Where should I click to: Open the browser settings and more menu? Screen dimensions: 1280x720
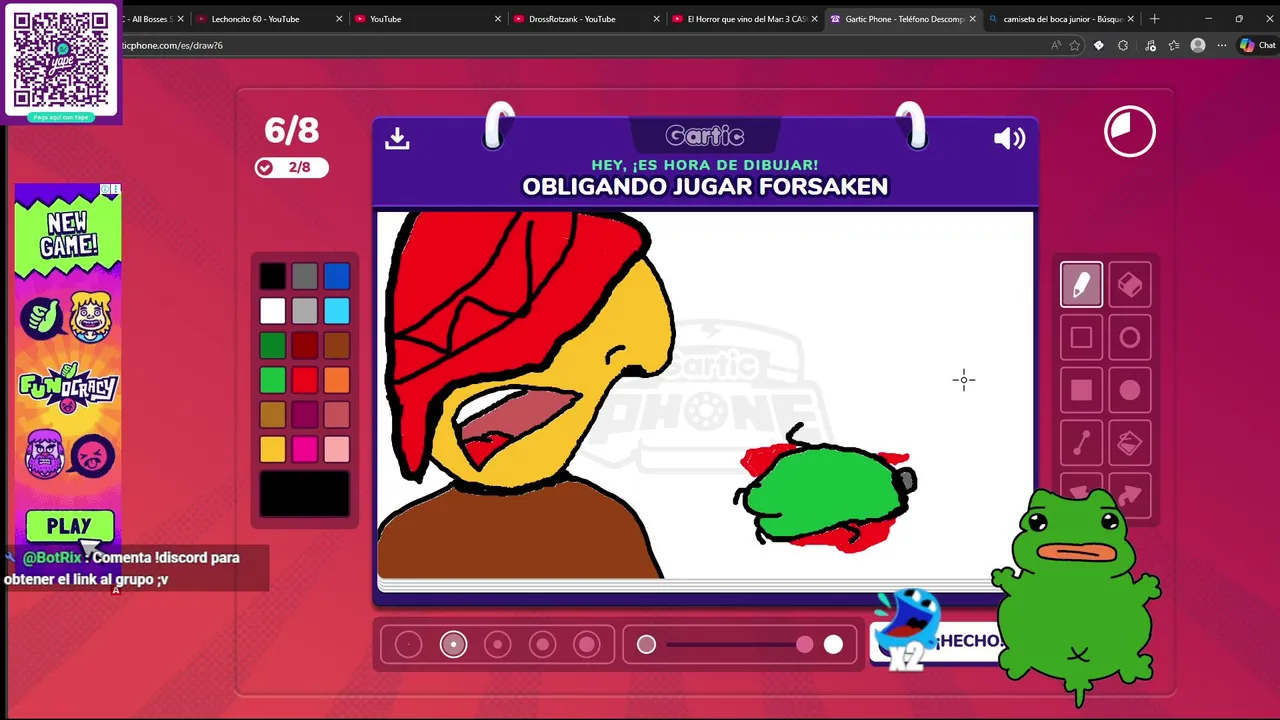coord(1221,45)
